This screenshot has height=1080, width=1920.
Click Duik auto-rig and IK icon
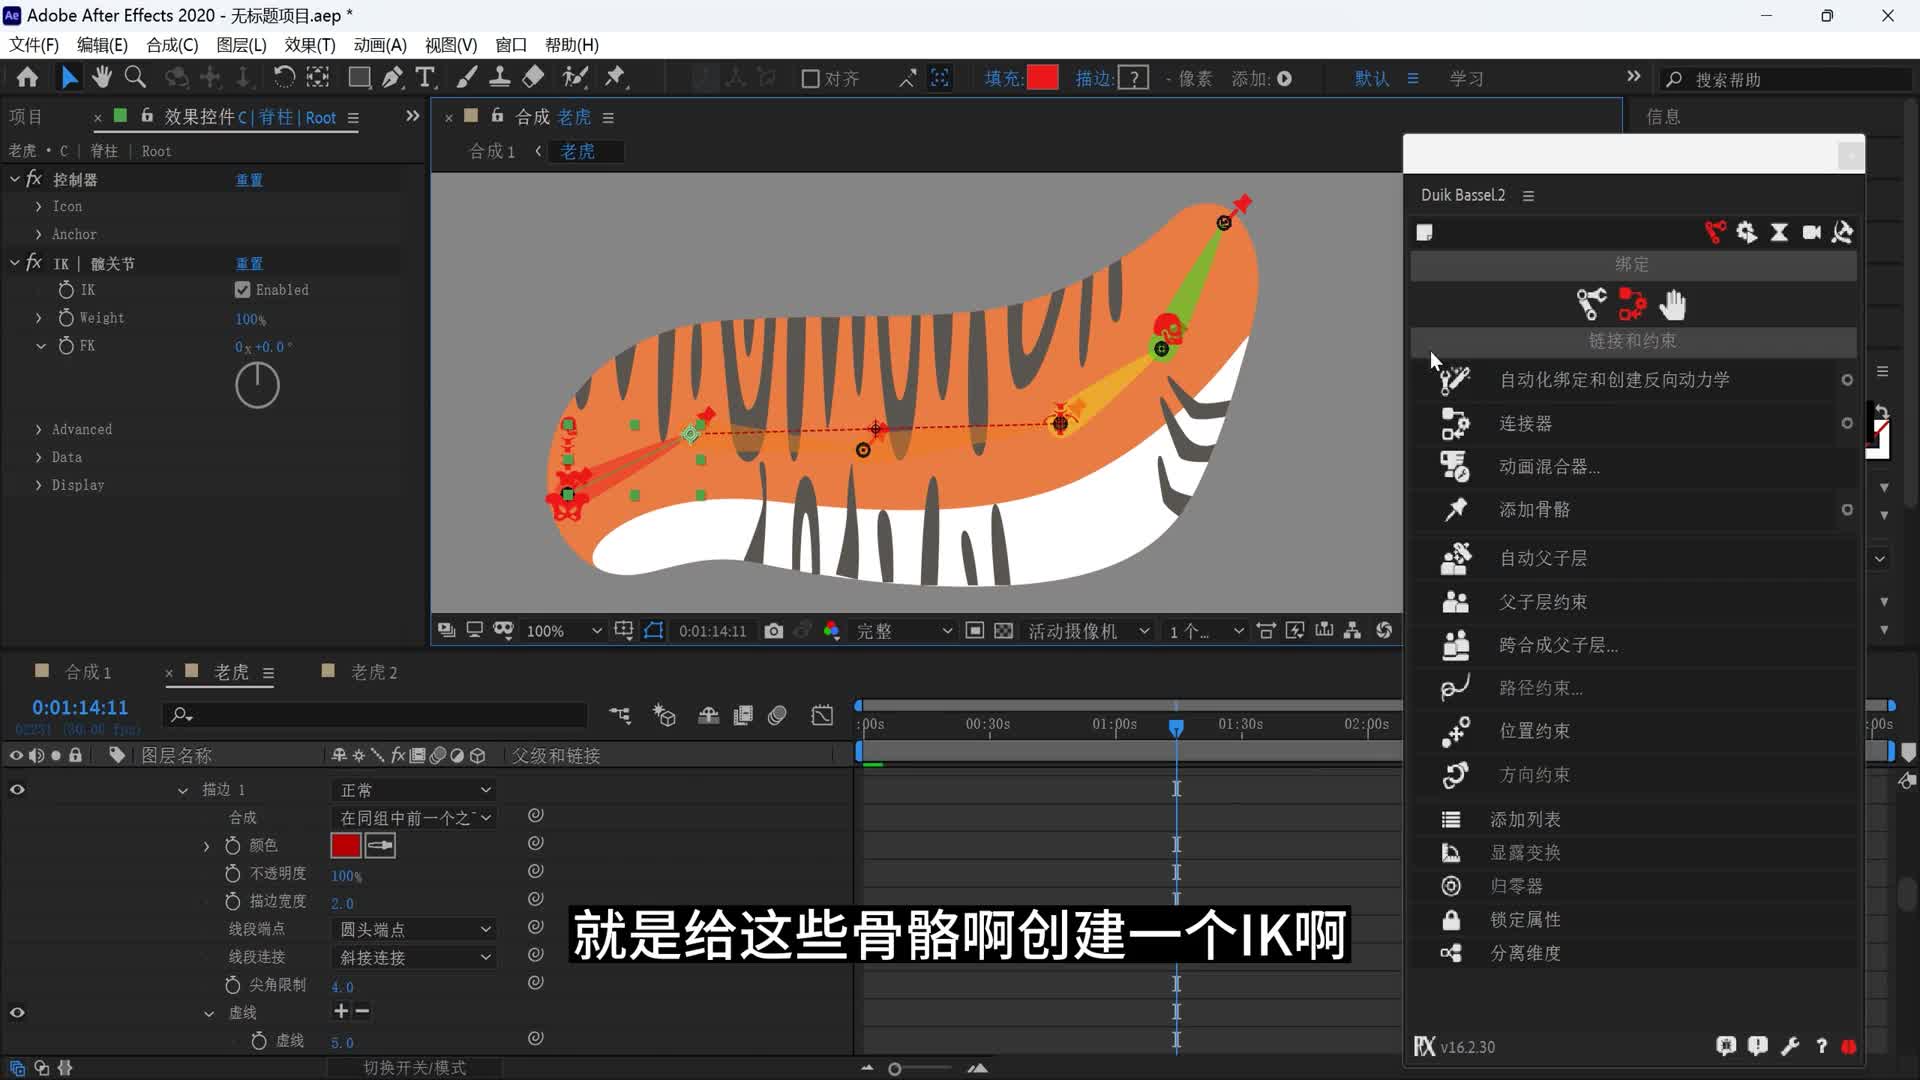(x=1455, y=380)
